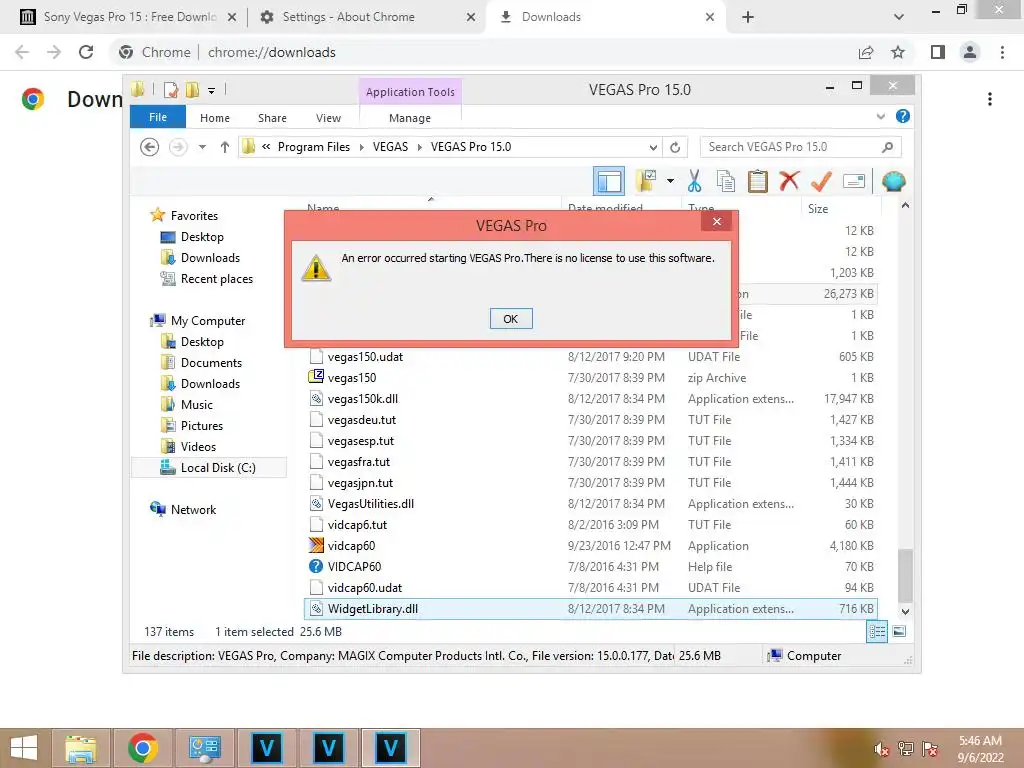Click the Search VEGAS Pro 15.0 field
This screenshot has height=768, width=1024.
(x=800, y=147)
